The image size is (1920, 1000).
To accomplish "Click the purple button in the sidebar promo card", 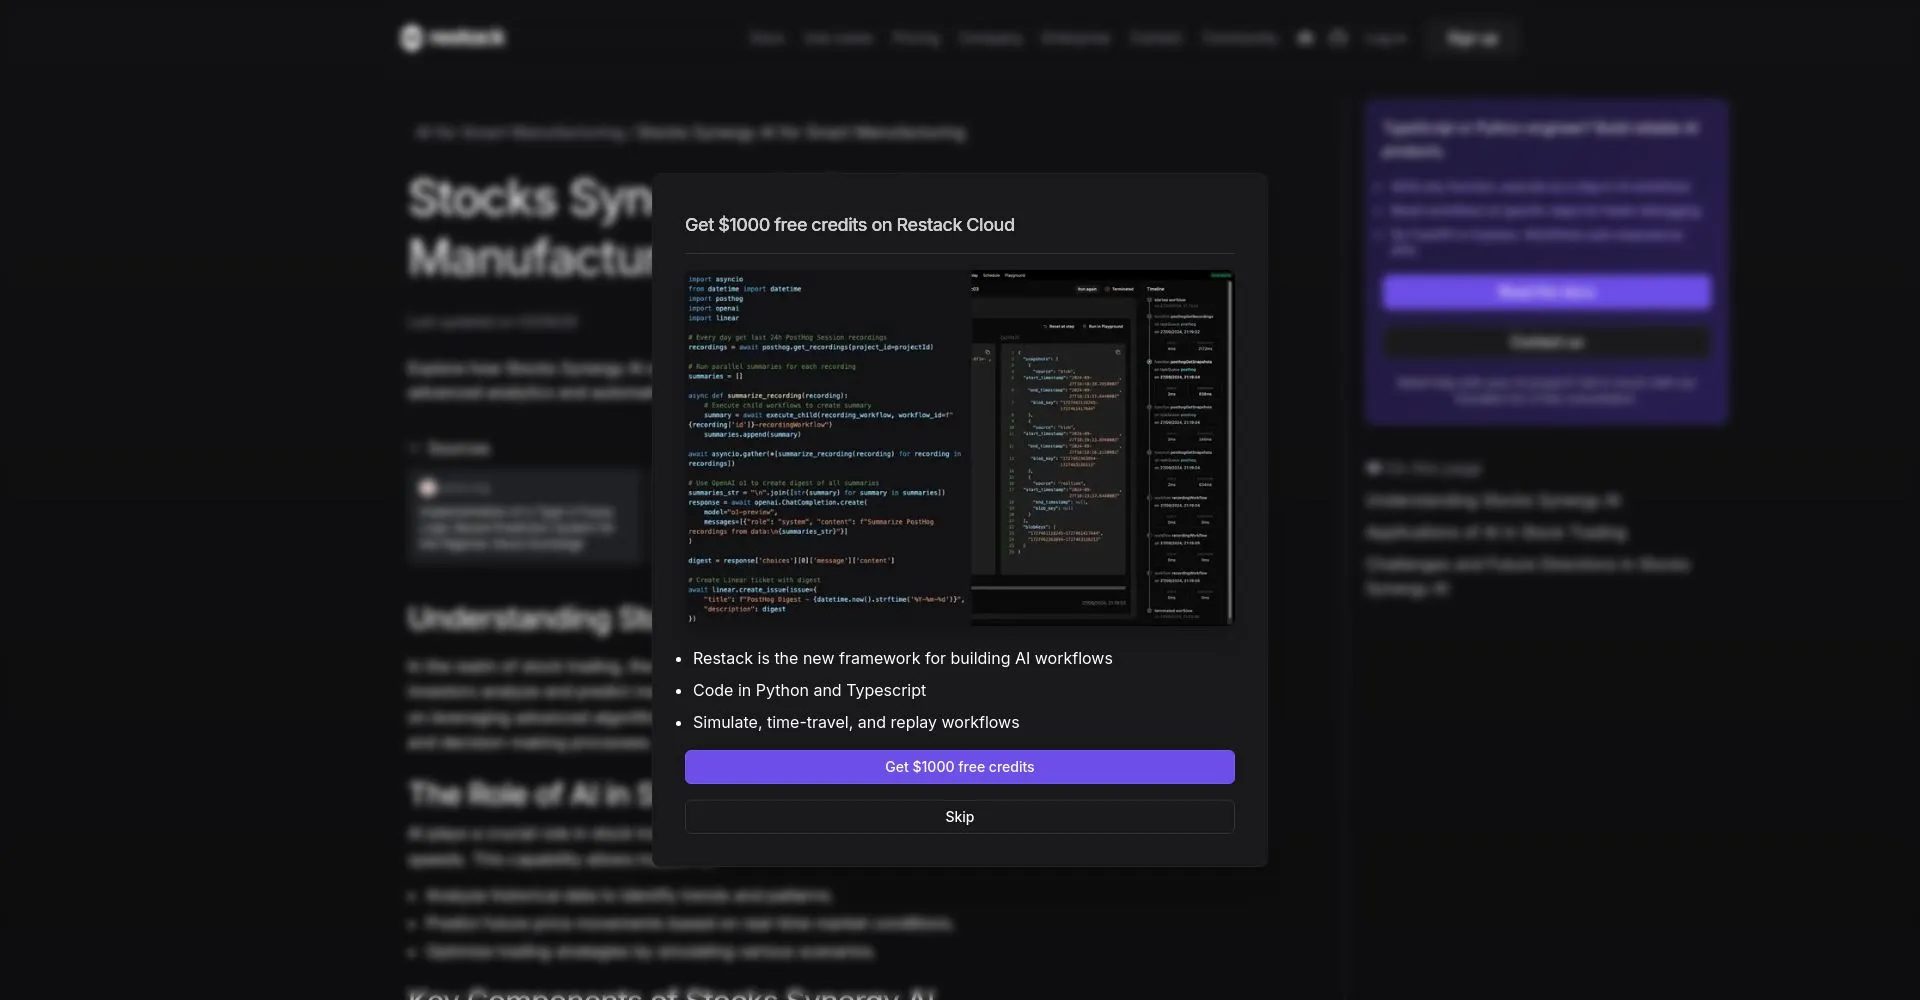I will pos(1546,292).
